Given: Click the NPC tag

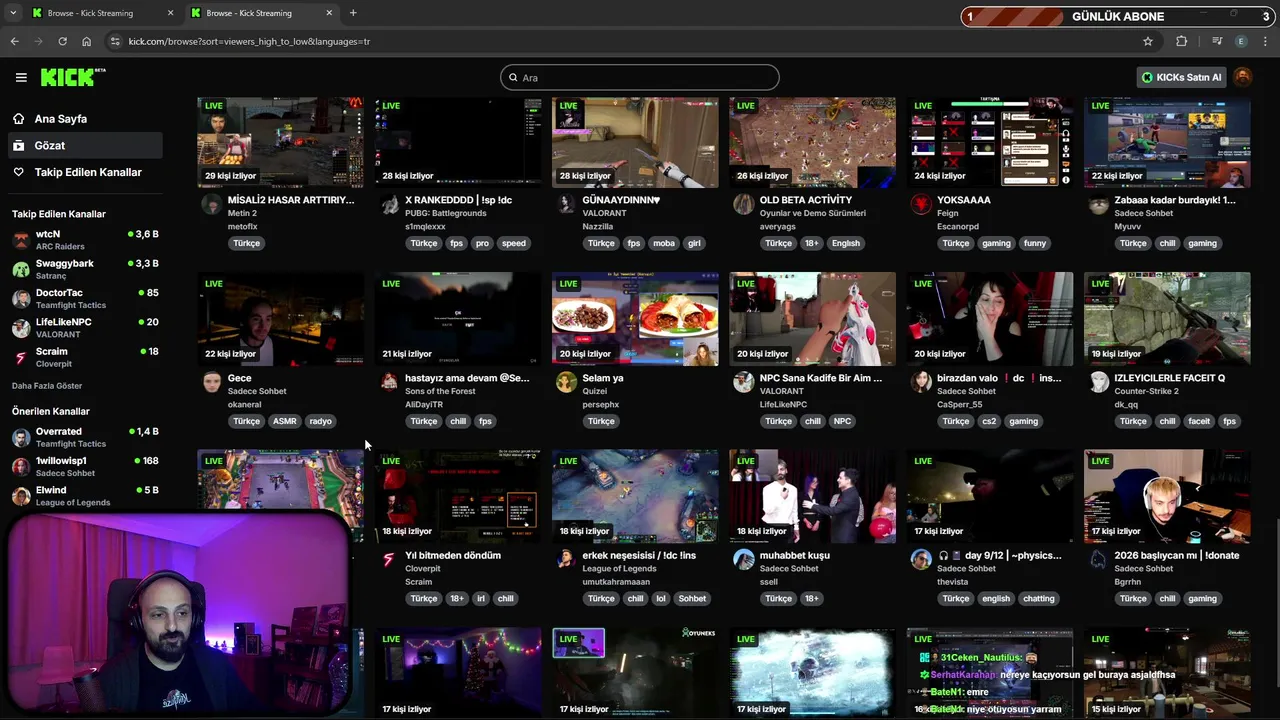Looking at the screenshot, I should tap(842, 421).
